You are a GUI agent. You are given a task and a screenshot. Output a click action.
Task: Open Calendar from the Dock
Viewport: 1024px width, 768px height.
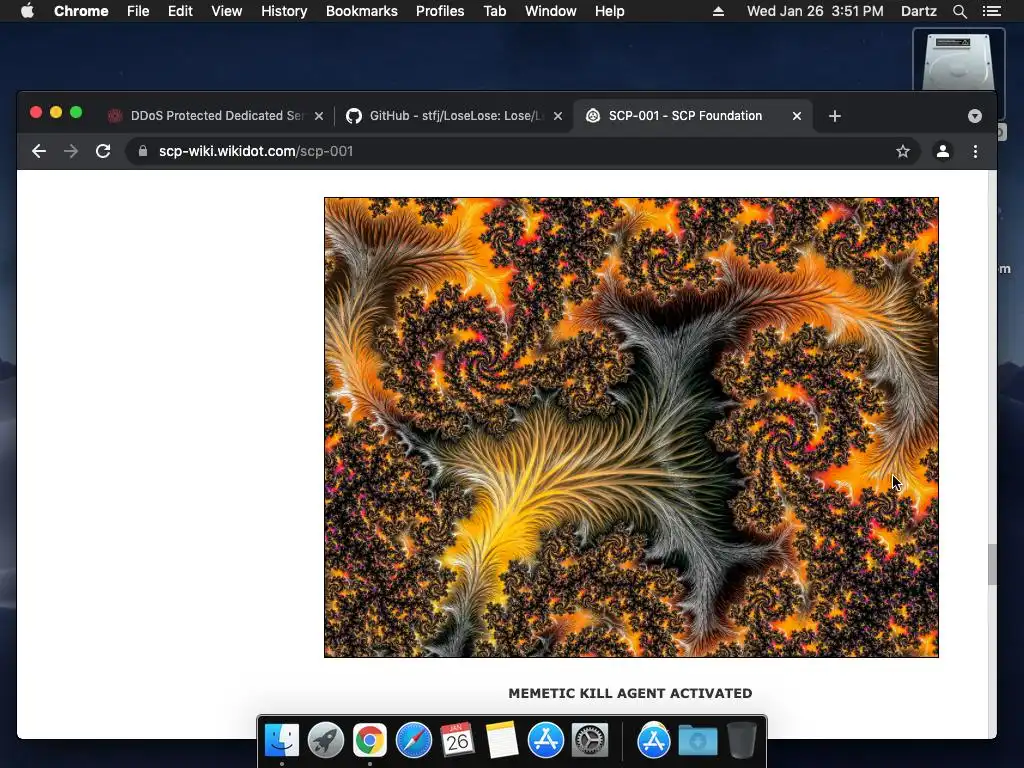pyautogui.click(x=457, y=741)
